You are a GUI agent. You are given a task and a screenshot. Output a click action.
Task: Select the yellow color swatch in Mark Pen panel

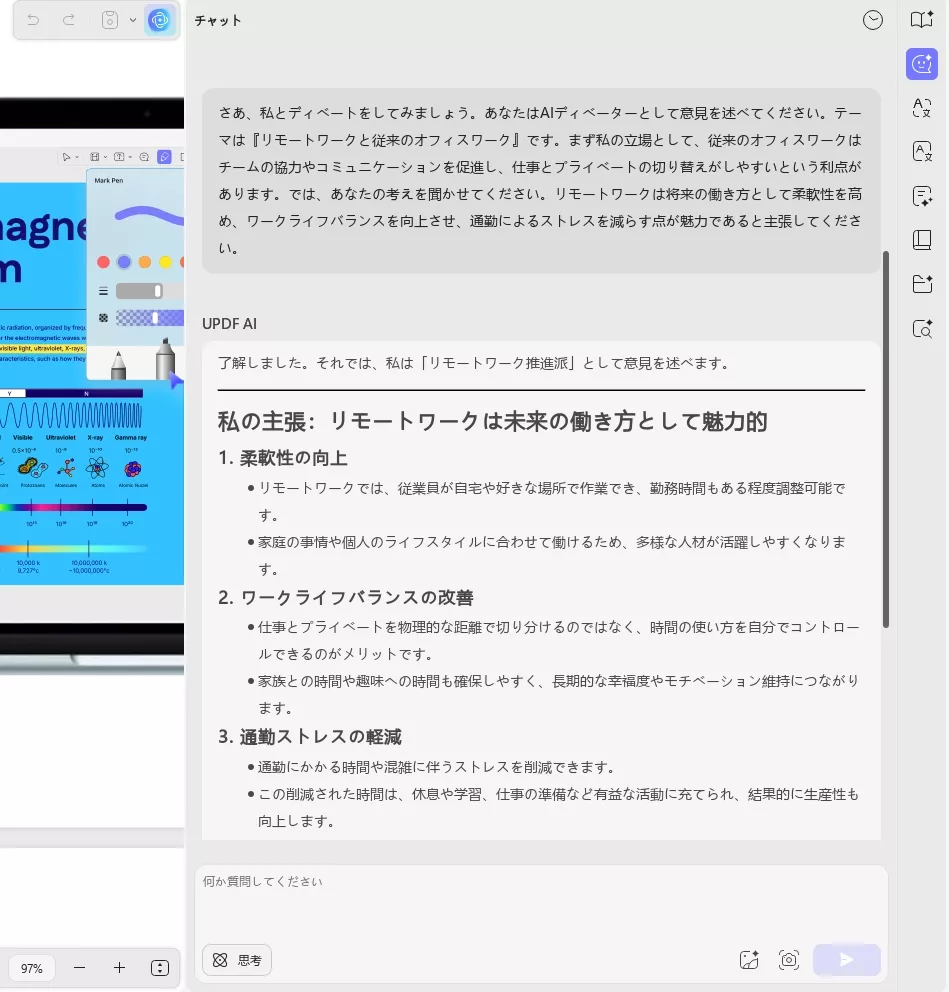coord(166,262)
